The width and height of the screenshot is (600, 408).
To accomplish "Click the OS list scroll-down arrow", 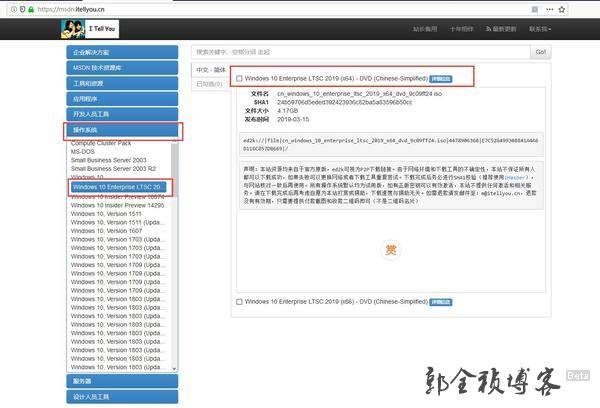I will point(174,369).
